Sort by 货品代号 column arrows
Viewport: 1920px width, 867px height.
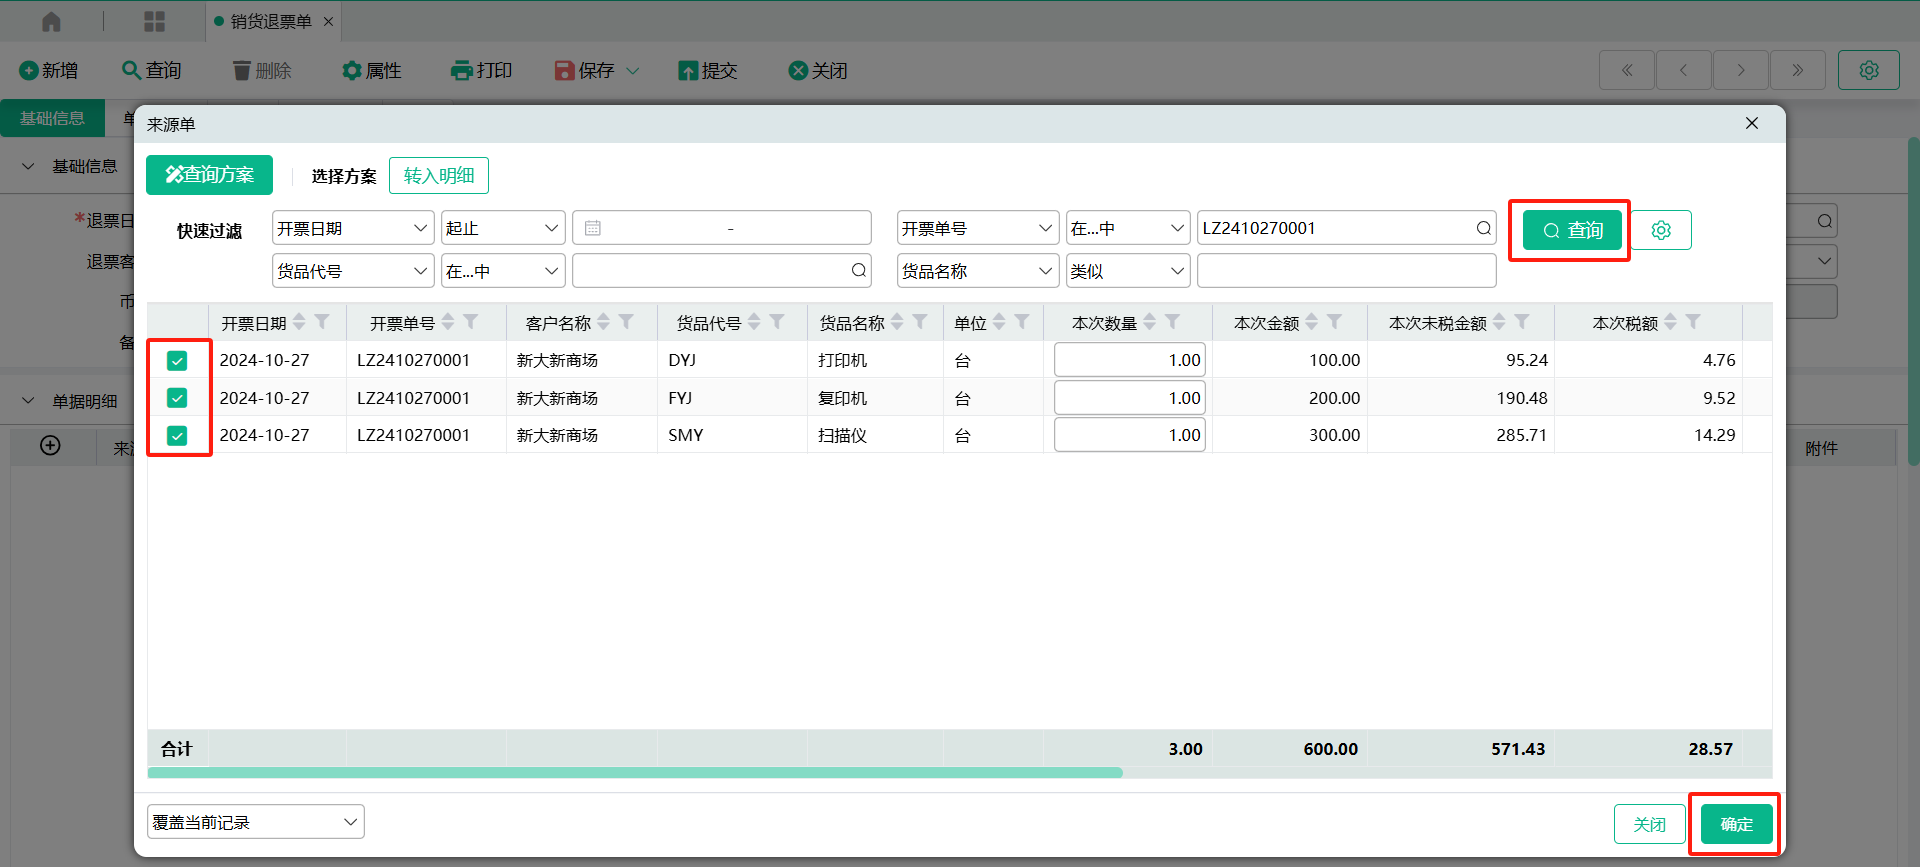coord(754,322)
